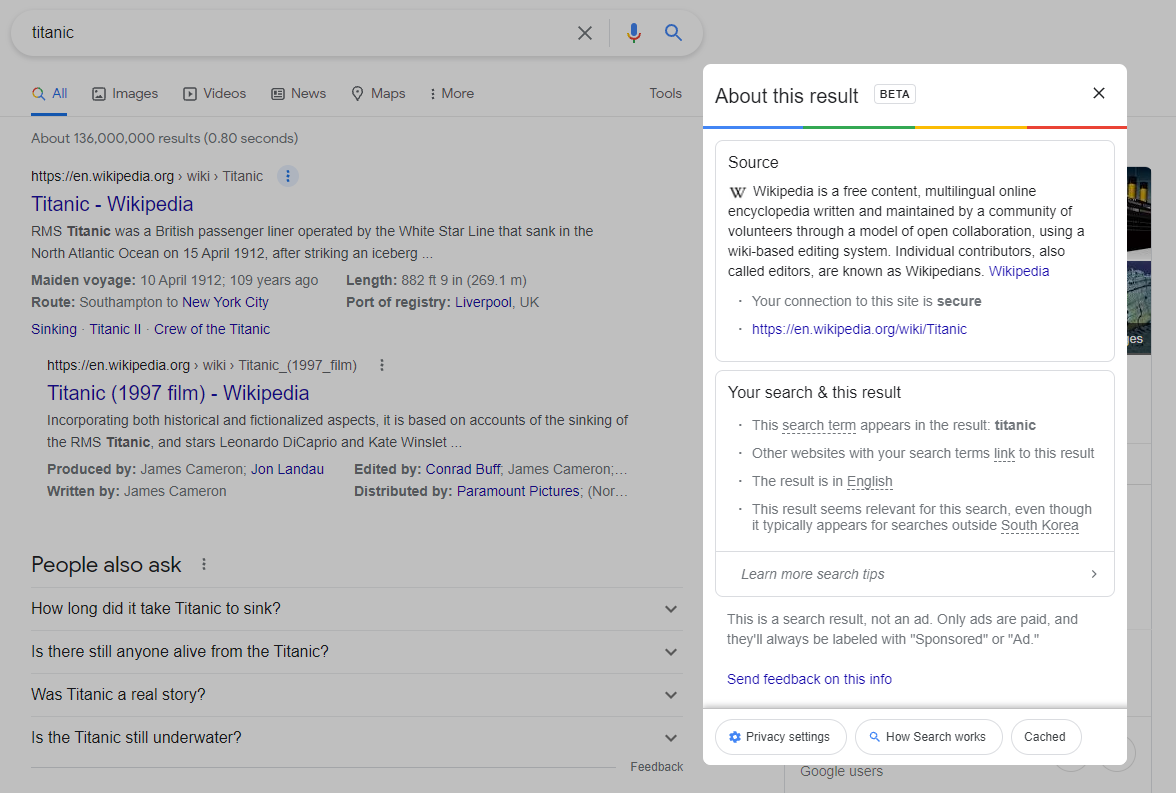Expand 'How long did it take Titanic to sink?'
Image resolution: width=1176 pixels, height=793 pixels.
point(355,608)
